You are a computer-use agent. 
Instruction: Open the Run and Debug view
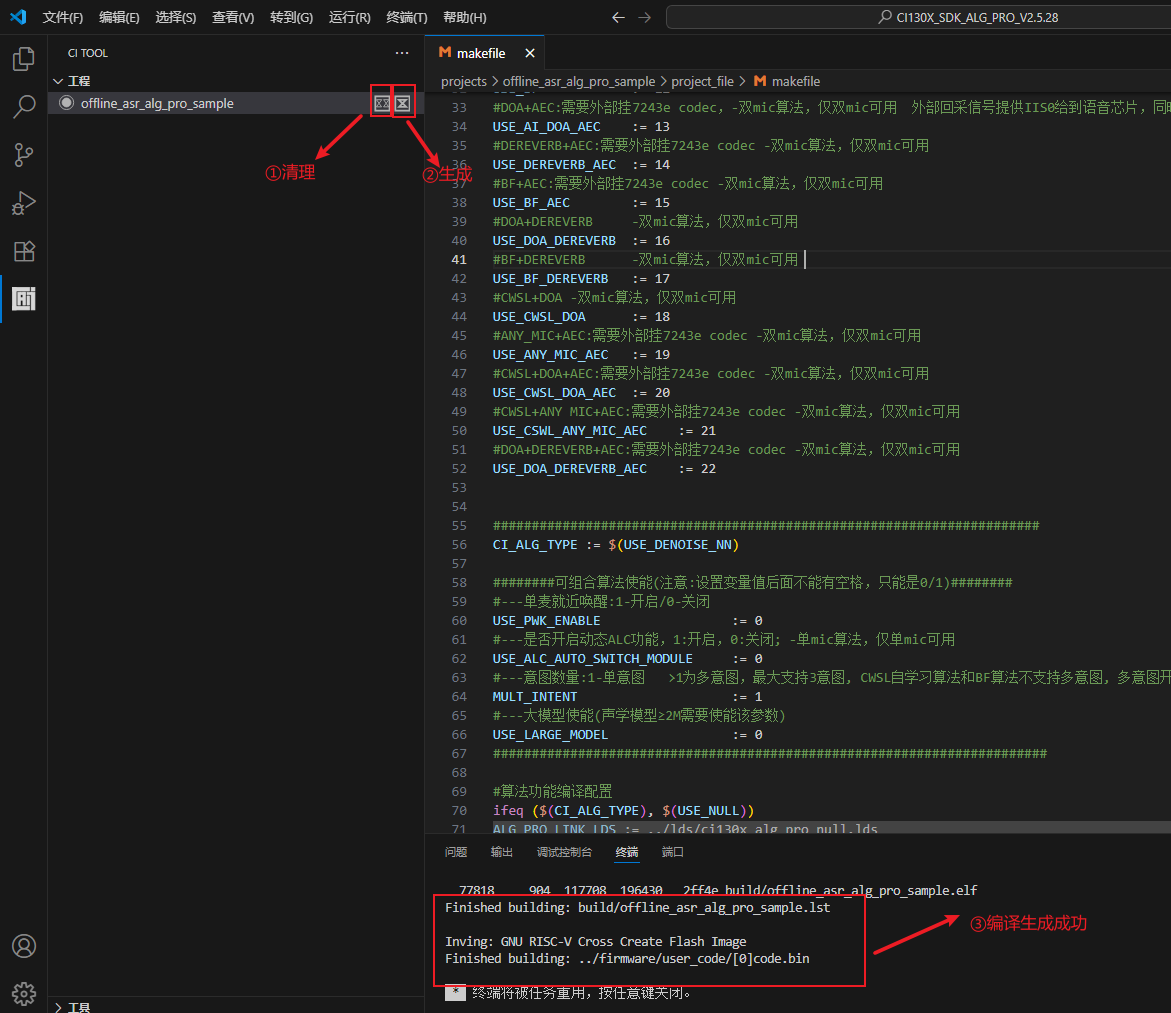[x=23, y=203]
